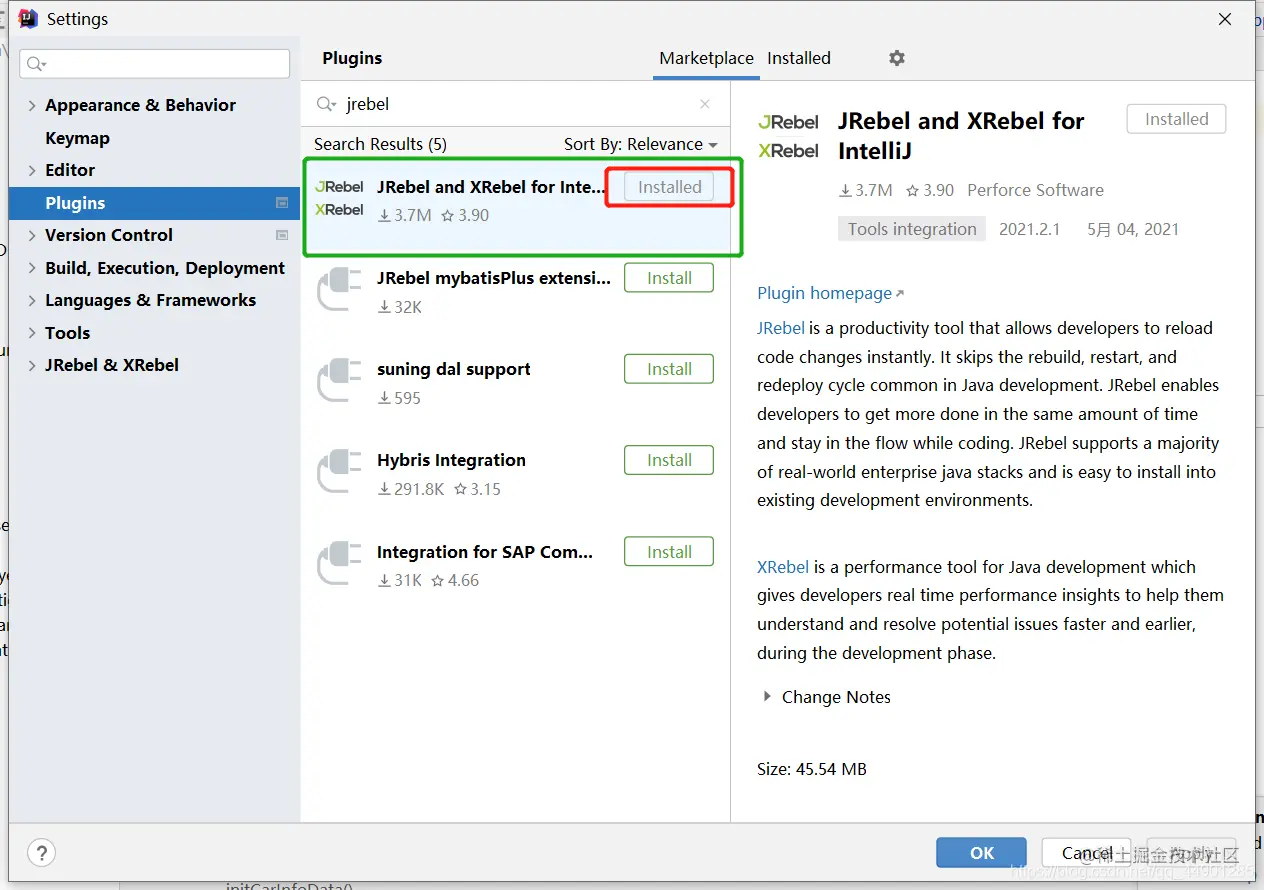Expand Languages & Frameworks node

pos(32,300)
